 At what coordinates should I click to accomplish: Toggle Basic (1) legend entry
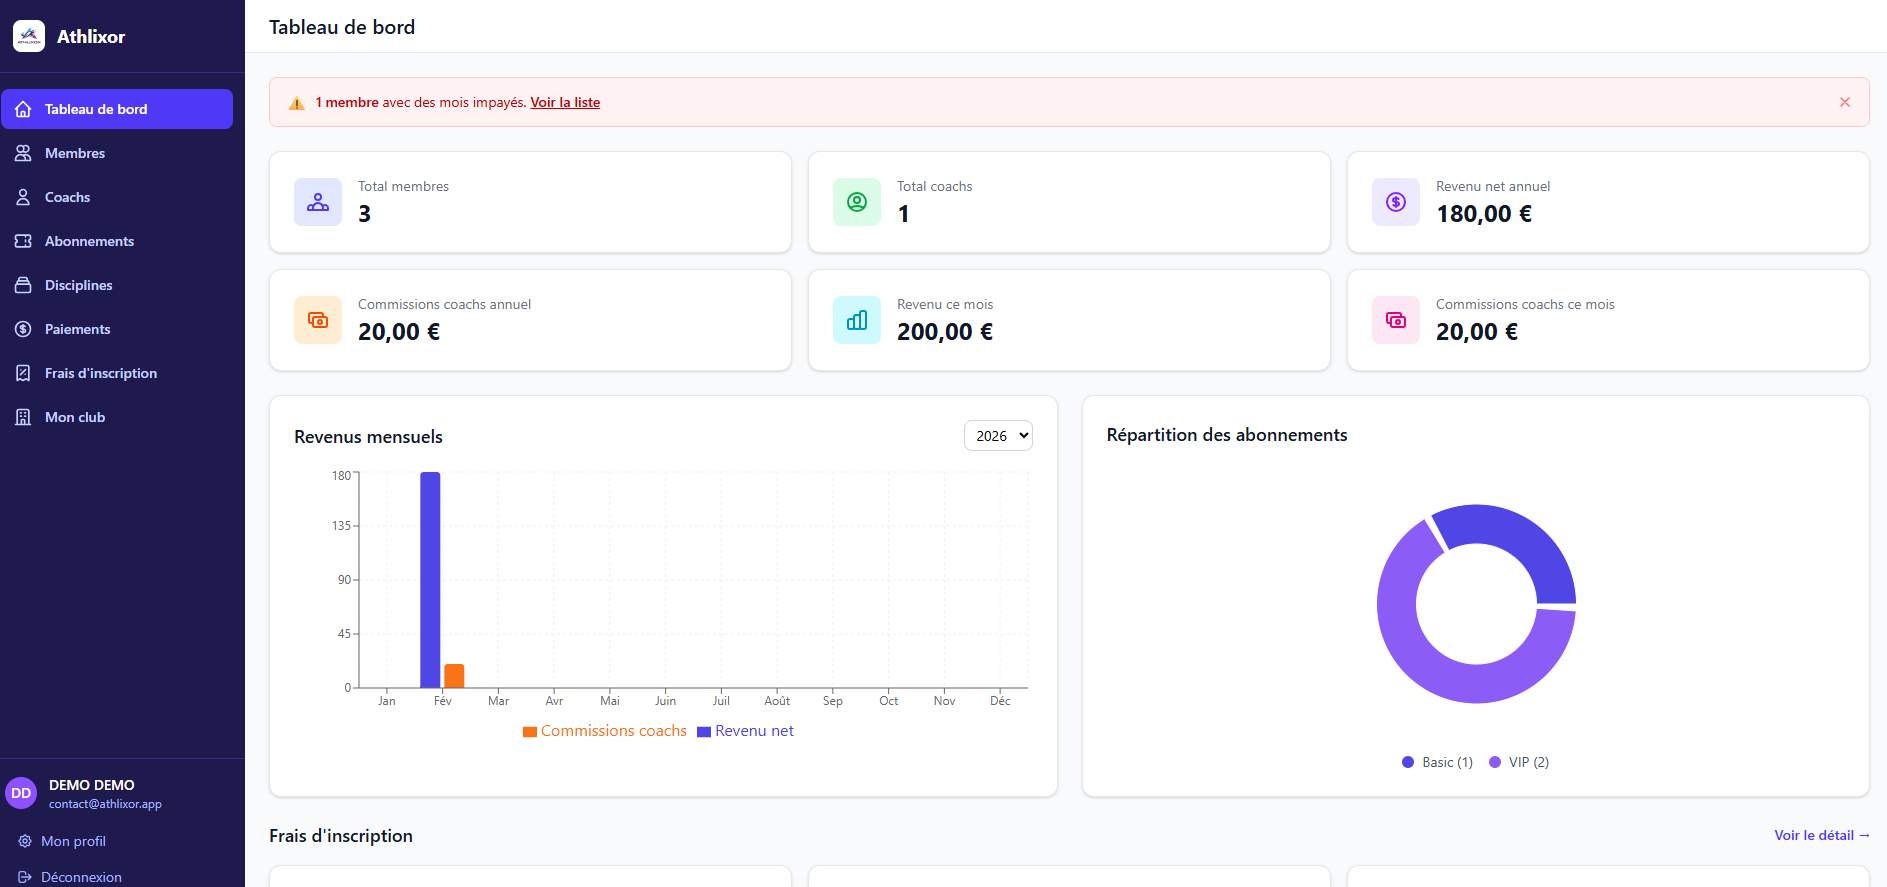pyautogui.click(x=1437, y=762)
